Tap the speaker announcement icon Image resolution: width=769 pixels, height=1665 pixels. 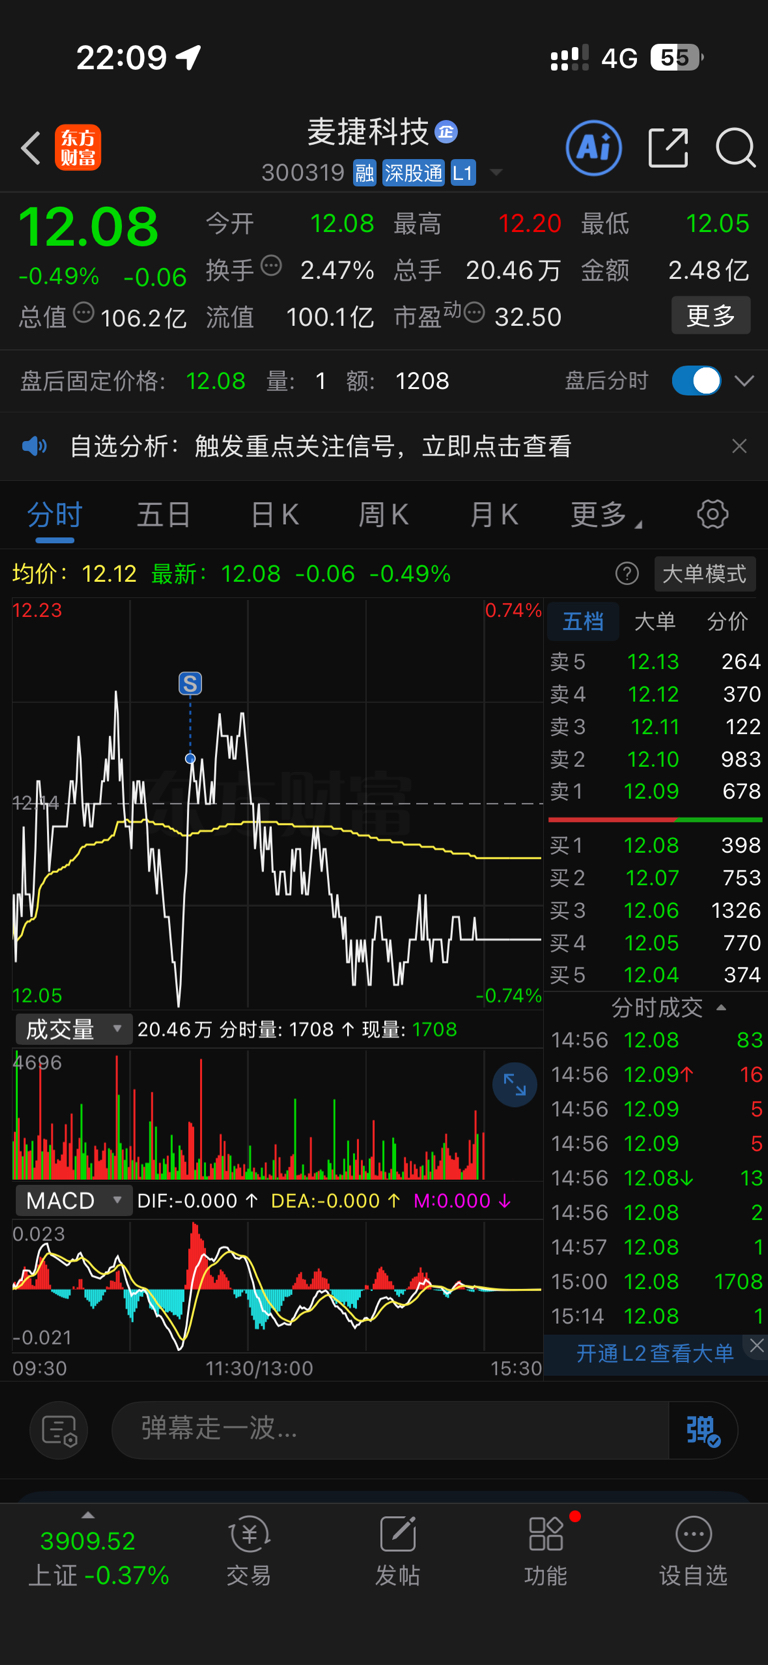(x=35, y=446)
